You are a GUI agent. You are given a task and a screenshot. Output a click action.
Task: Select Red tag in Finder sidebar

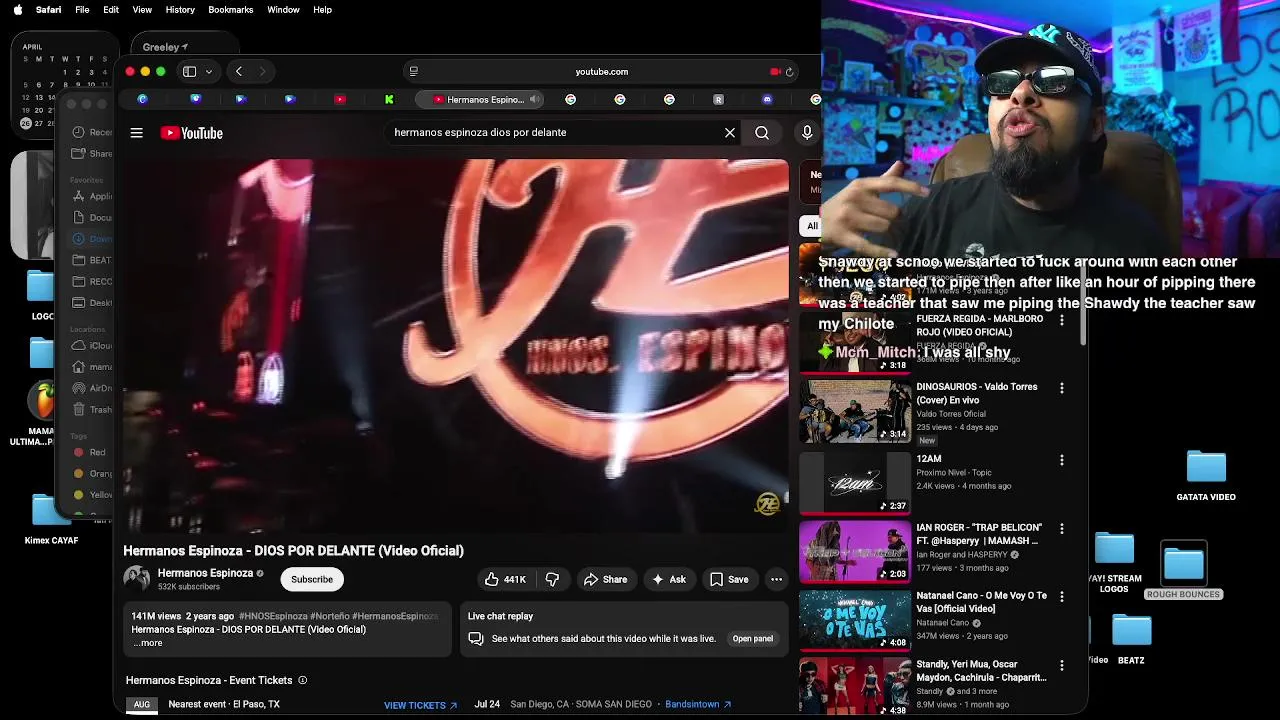click(x=90, y=452)
